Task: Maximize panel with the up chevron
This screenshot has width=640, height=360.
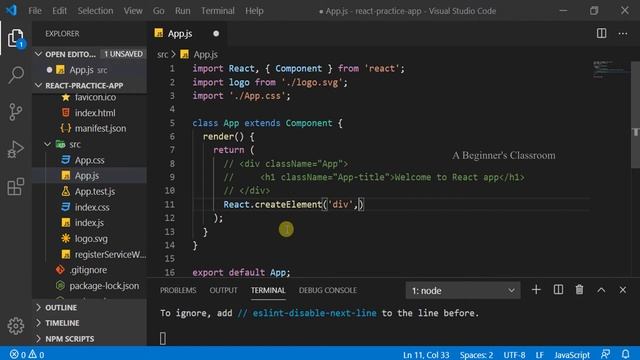Action: (x=601, y=290)
